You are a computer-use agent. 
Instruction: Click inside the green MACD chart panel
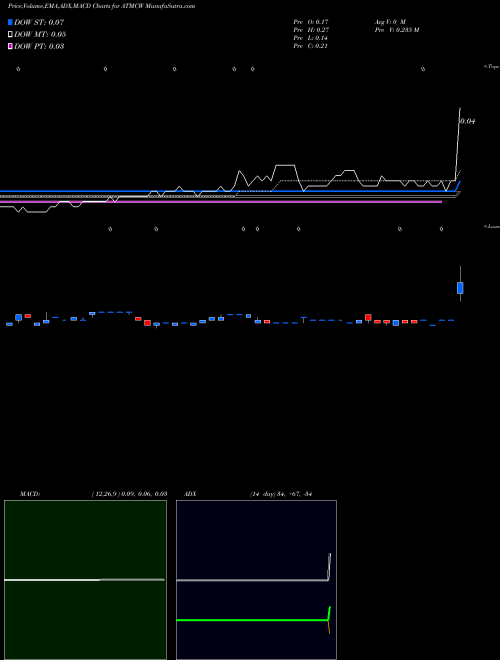pos(85,580)
